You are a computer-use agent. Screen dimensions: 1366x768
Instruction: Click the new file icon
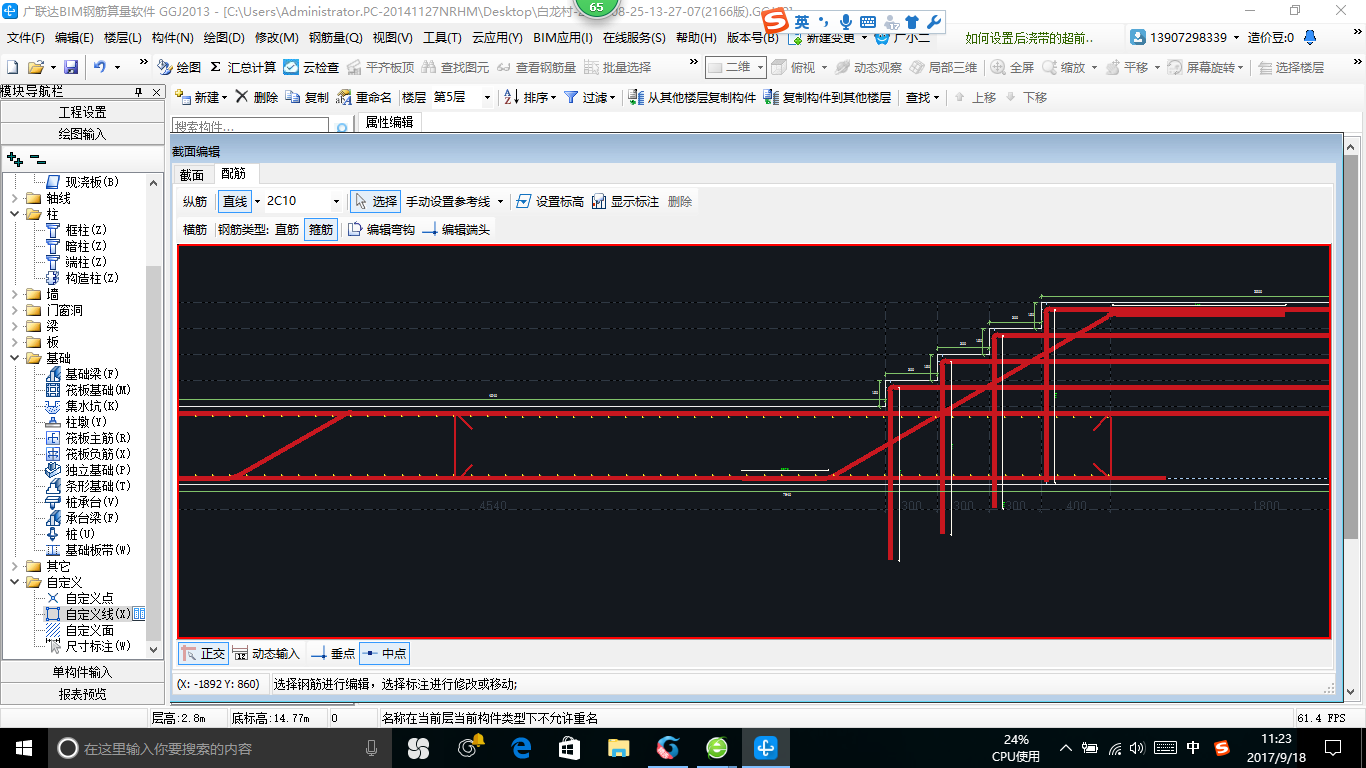pyautogui.click(x=12, y=67)
